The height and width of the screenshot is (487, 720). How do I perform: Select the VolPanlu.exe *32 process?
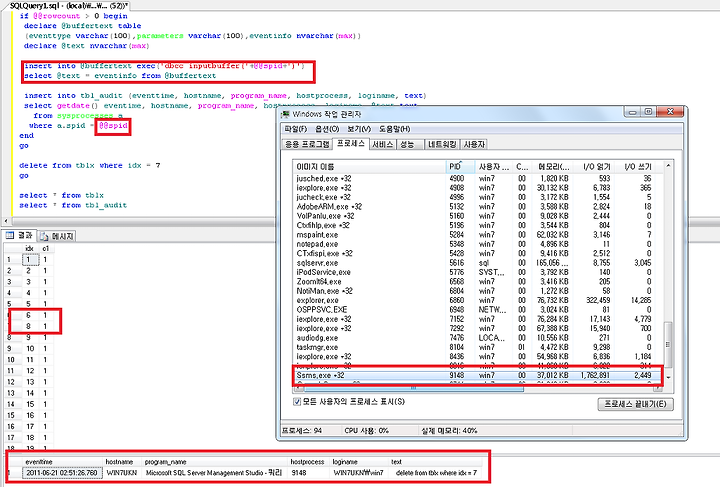[x=478, y=216]
